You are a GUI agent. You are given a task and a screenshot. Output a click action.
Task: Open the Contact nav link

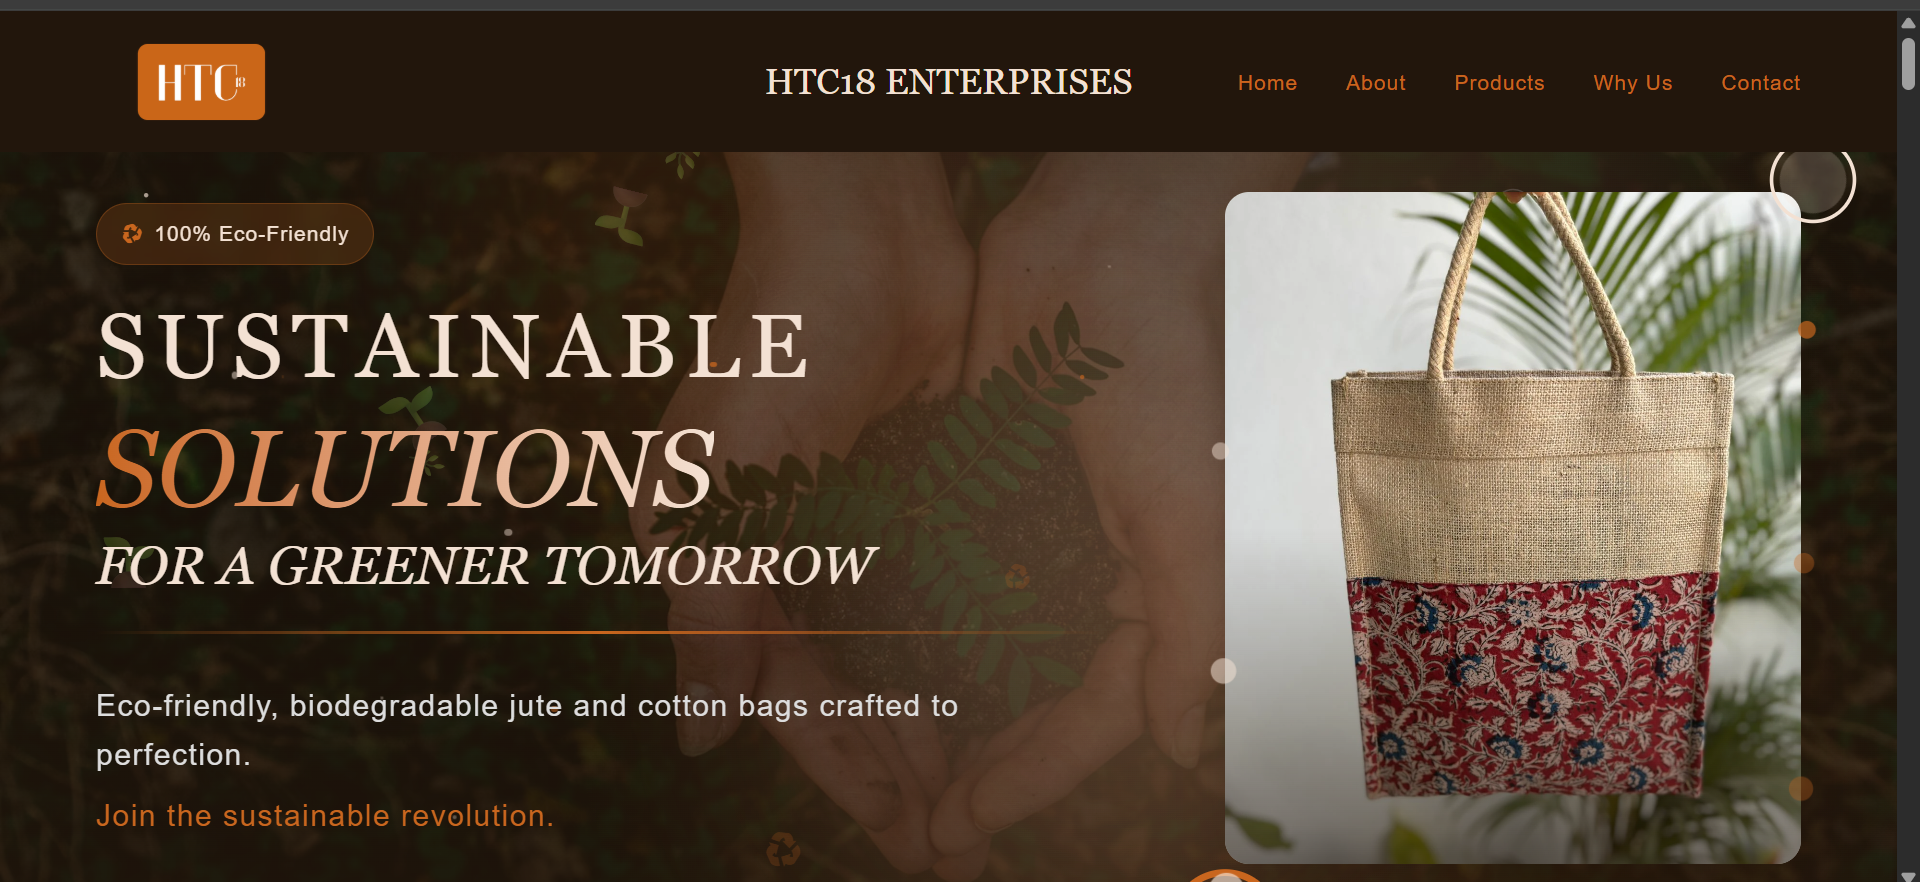click(1760, 83)
